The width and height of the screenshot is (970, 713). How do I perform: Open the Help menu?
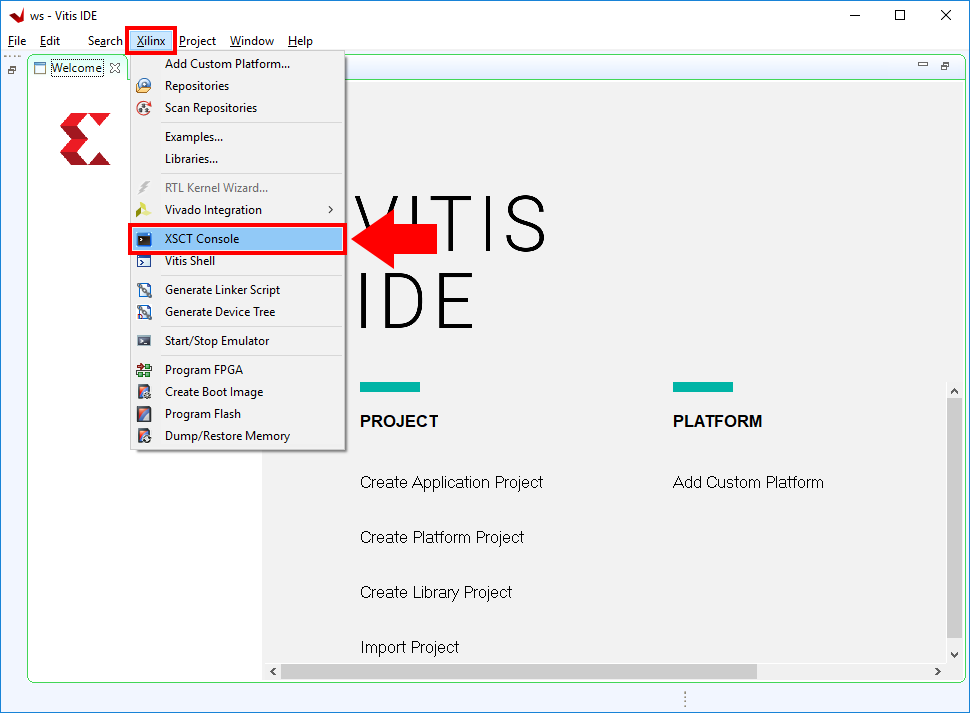point(300,41)
